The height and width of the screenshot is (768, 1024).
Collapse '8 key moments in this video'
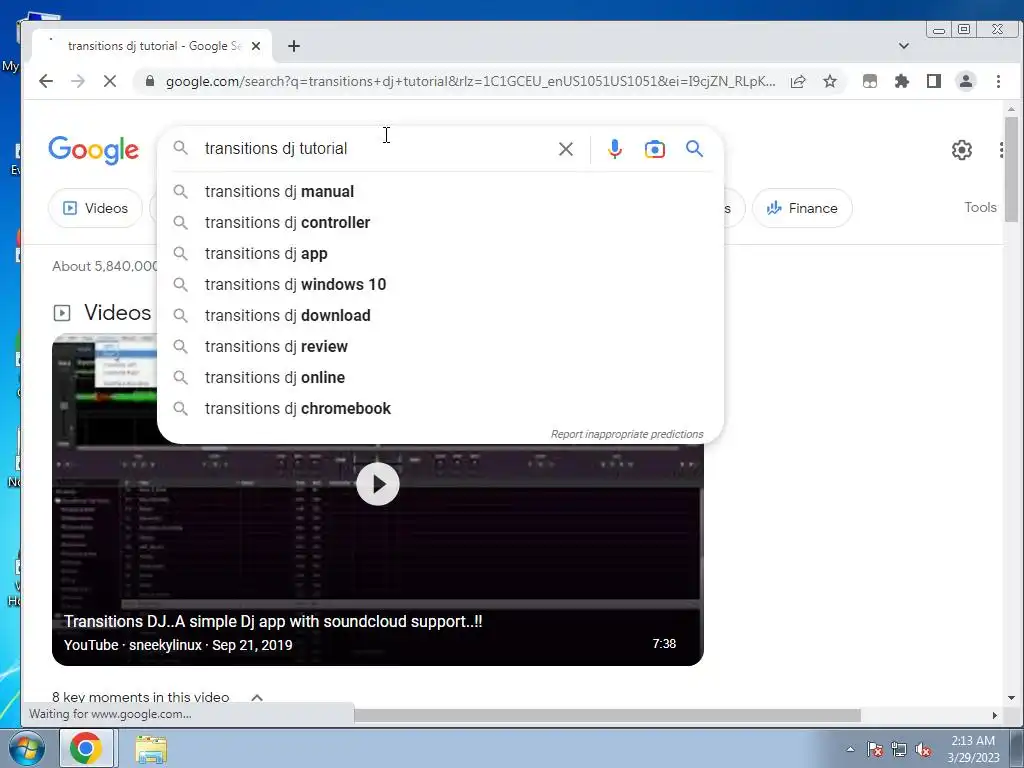[x=257, y=697]
